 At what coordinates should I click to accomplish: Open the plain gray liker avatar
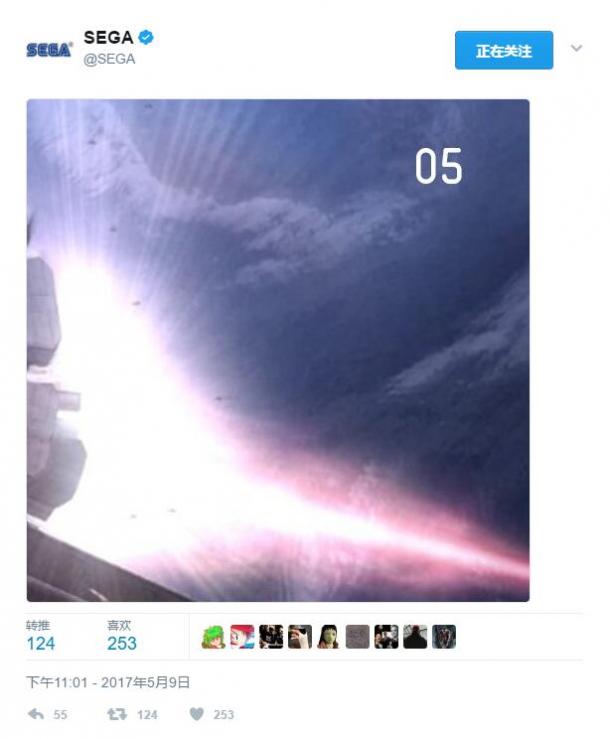click(357, 637)
